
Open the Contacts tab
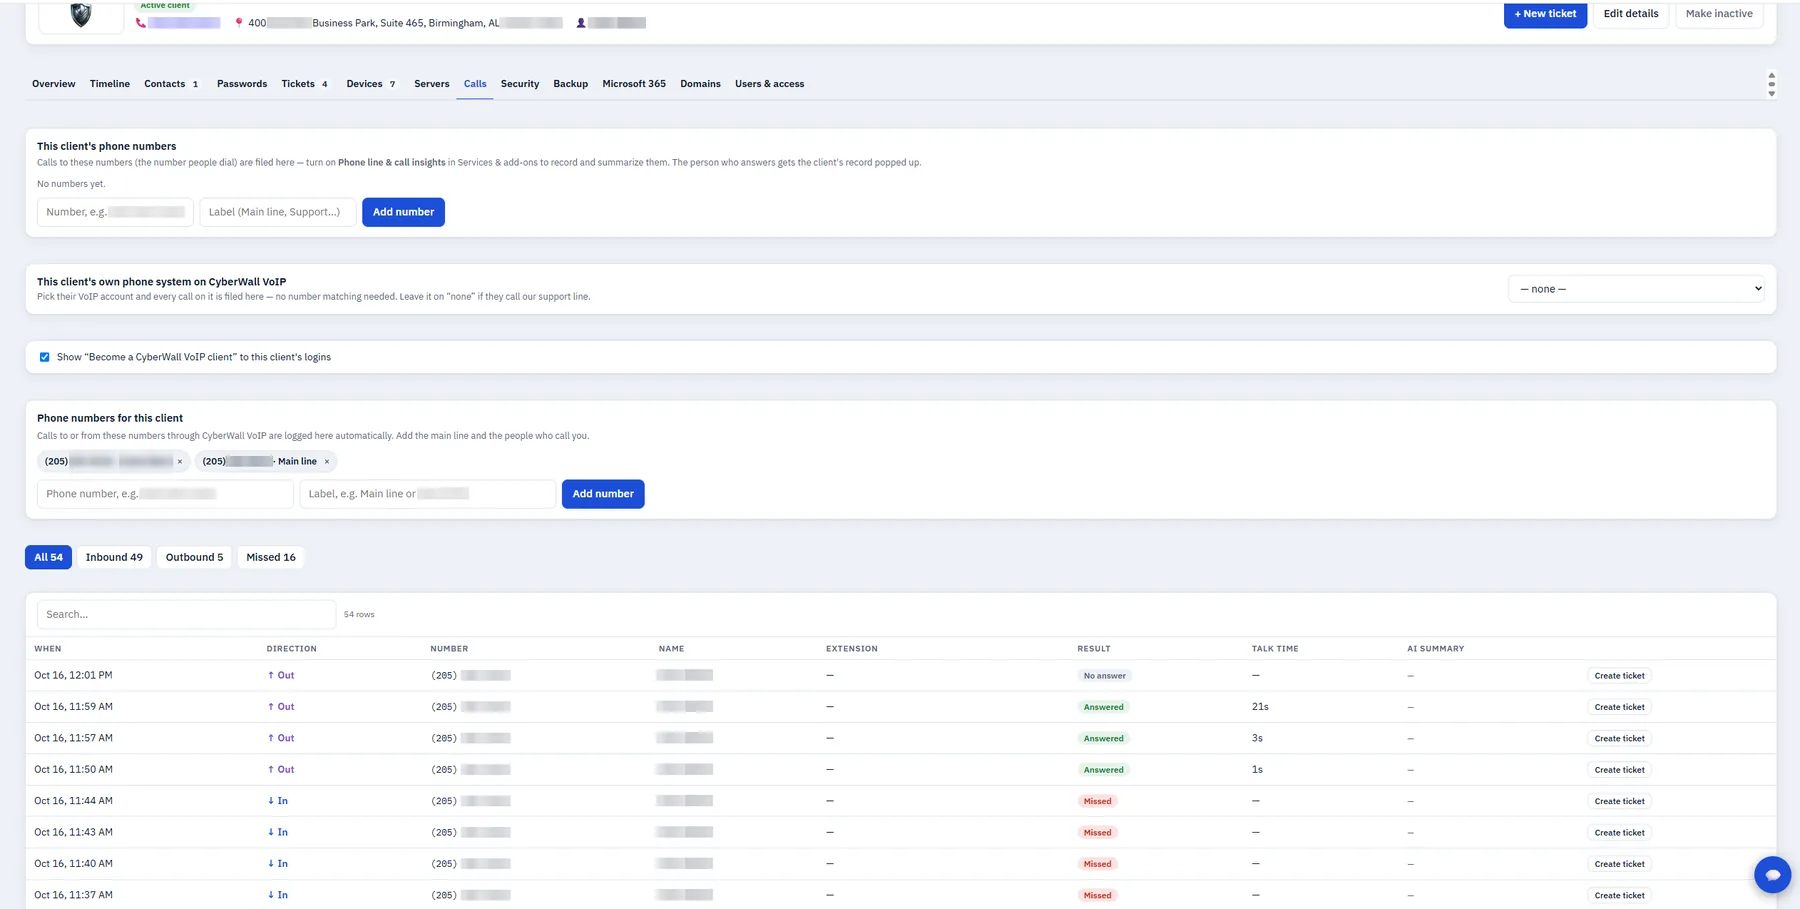pyautogui.click(x=171, y=84)
